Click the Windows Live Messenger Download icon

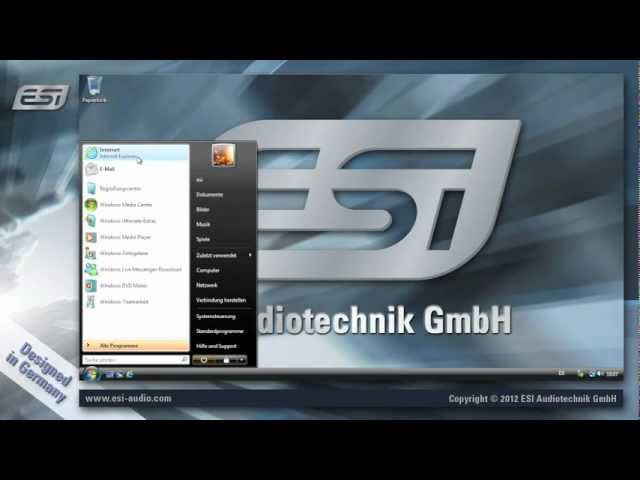[91, 269]
